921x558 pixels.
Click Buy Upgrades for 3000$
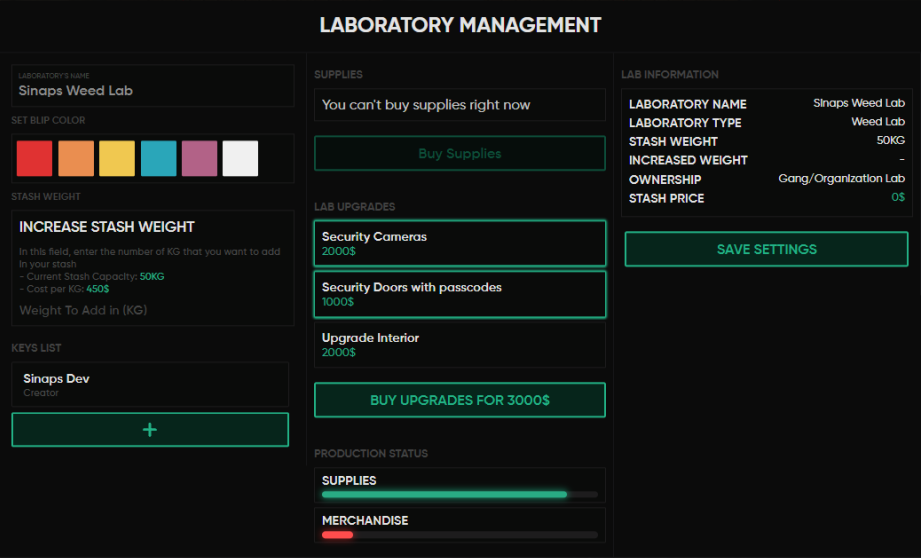coord(459,400)
